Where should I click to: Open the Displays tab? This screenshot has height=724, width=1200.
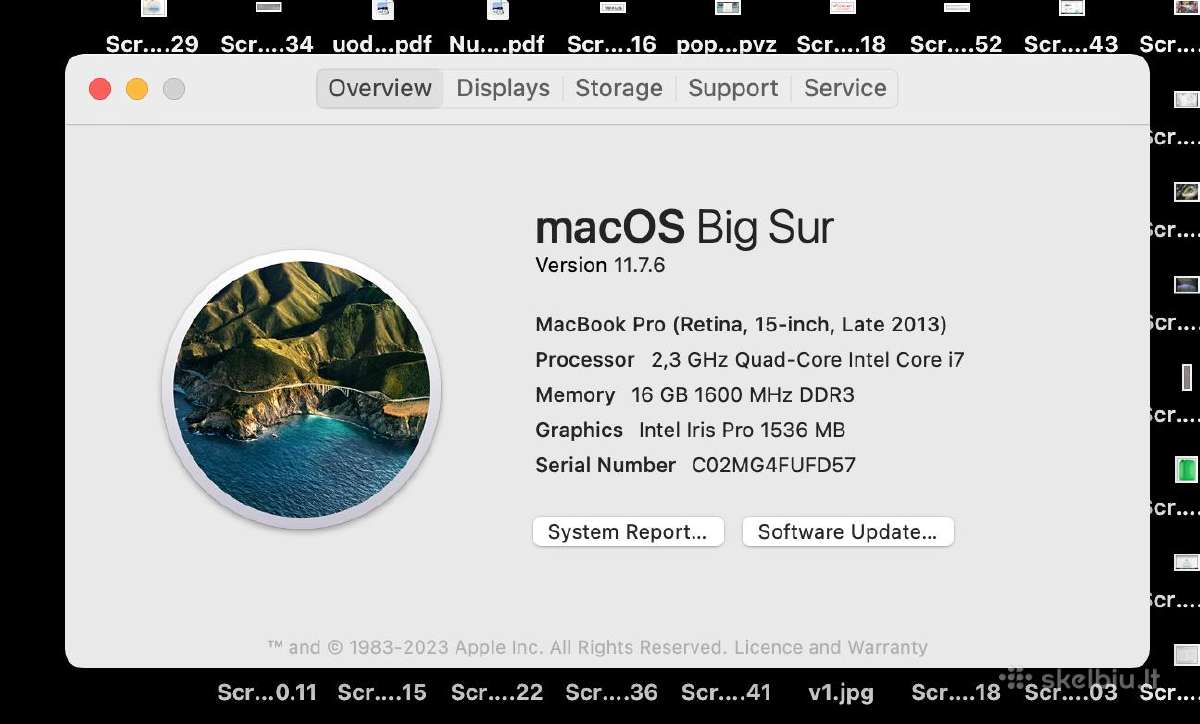tap(503, 88)
